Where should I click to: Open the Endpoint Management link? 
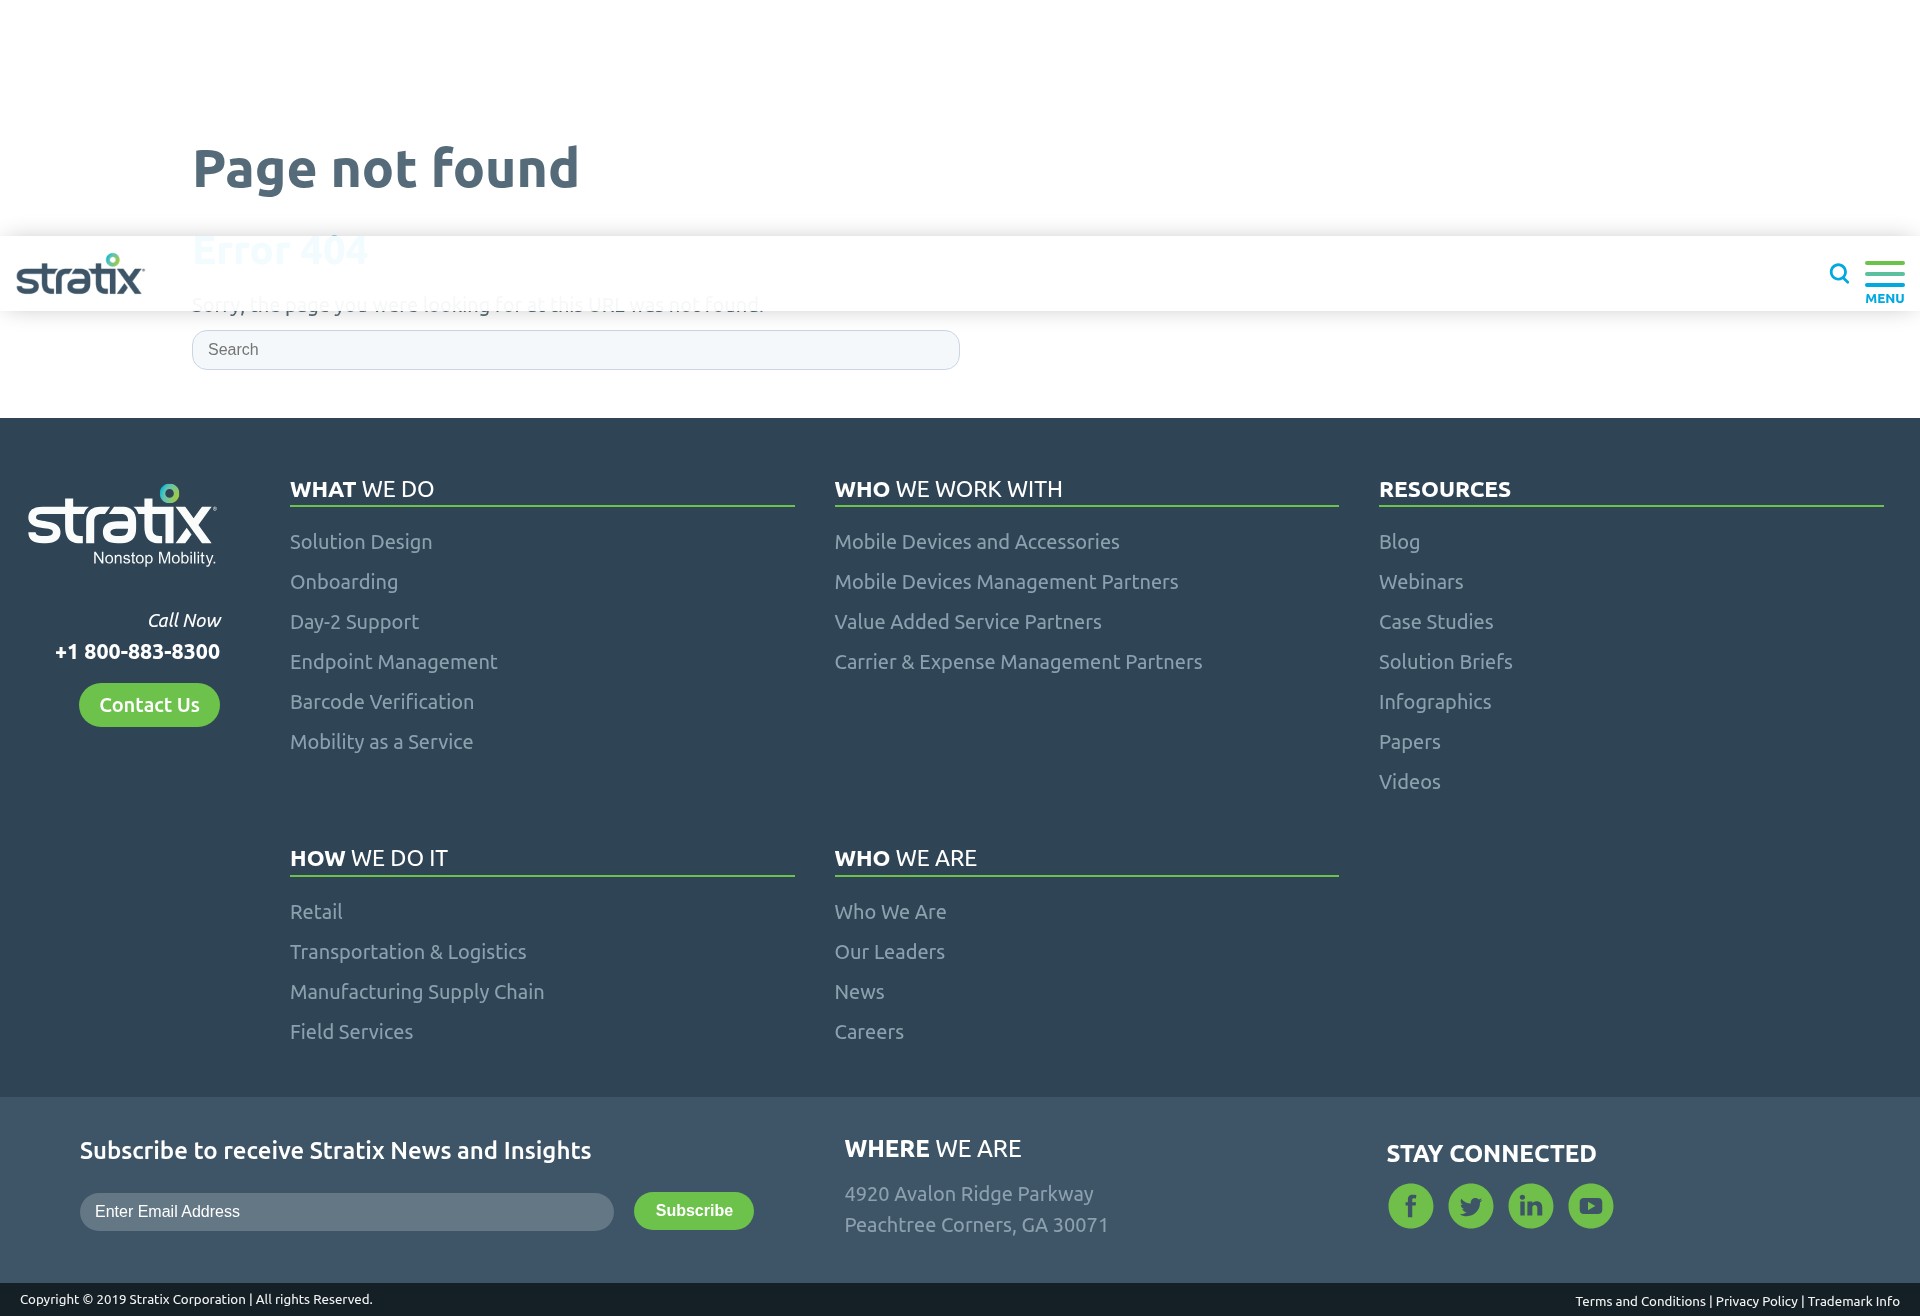coord(393,662)
